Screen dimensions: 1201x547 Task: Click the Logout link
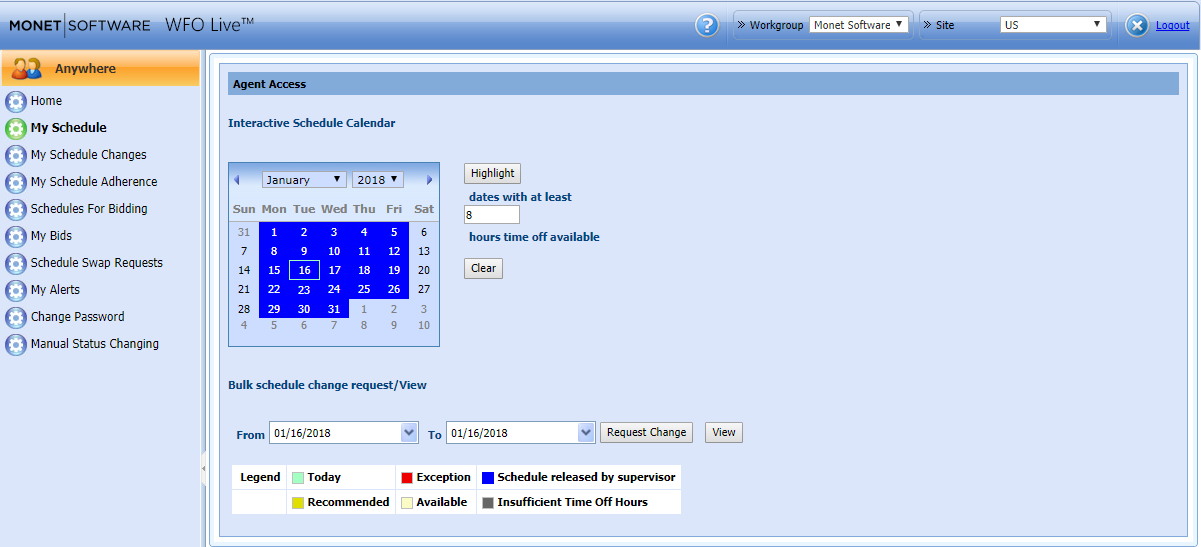(x=1172, y=25)
